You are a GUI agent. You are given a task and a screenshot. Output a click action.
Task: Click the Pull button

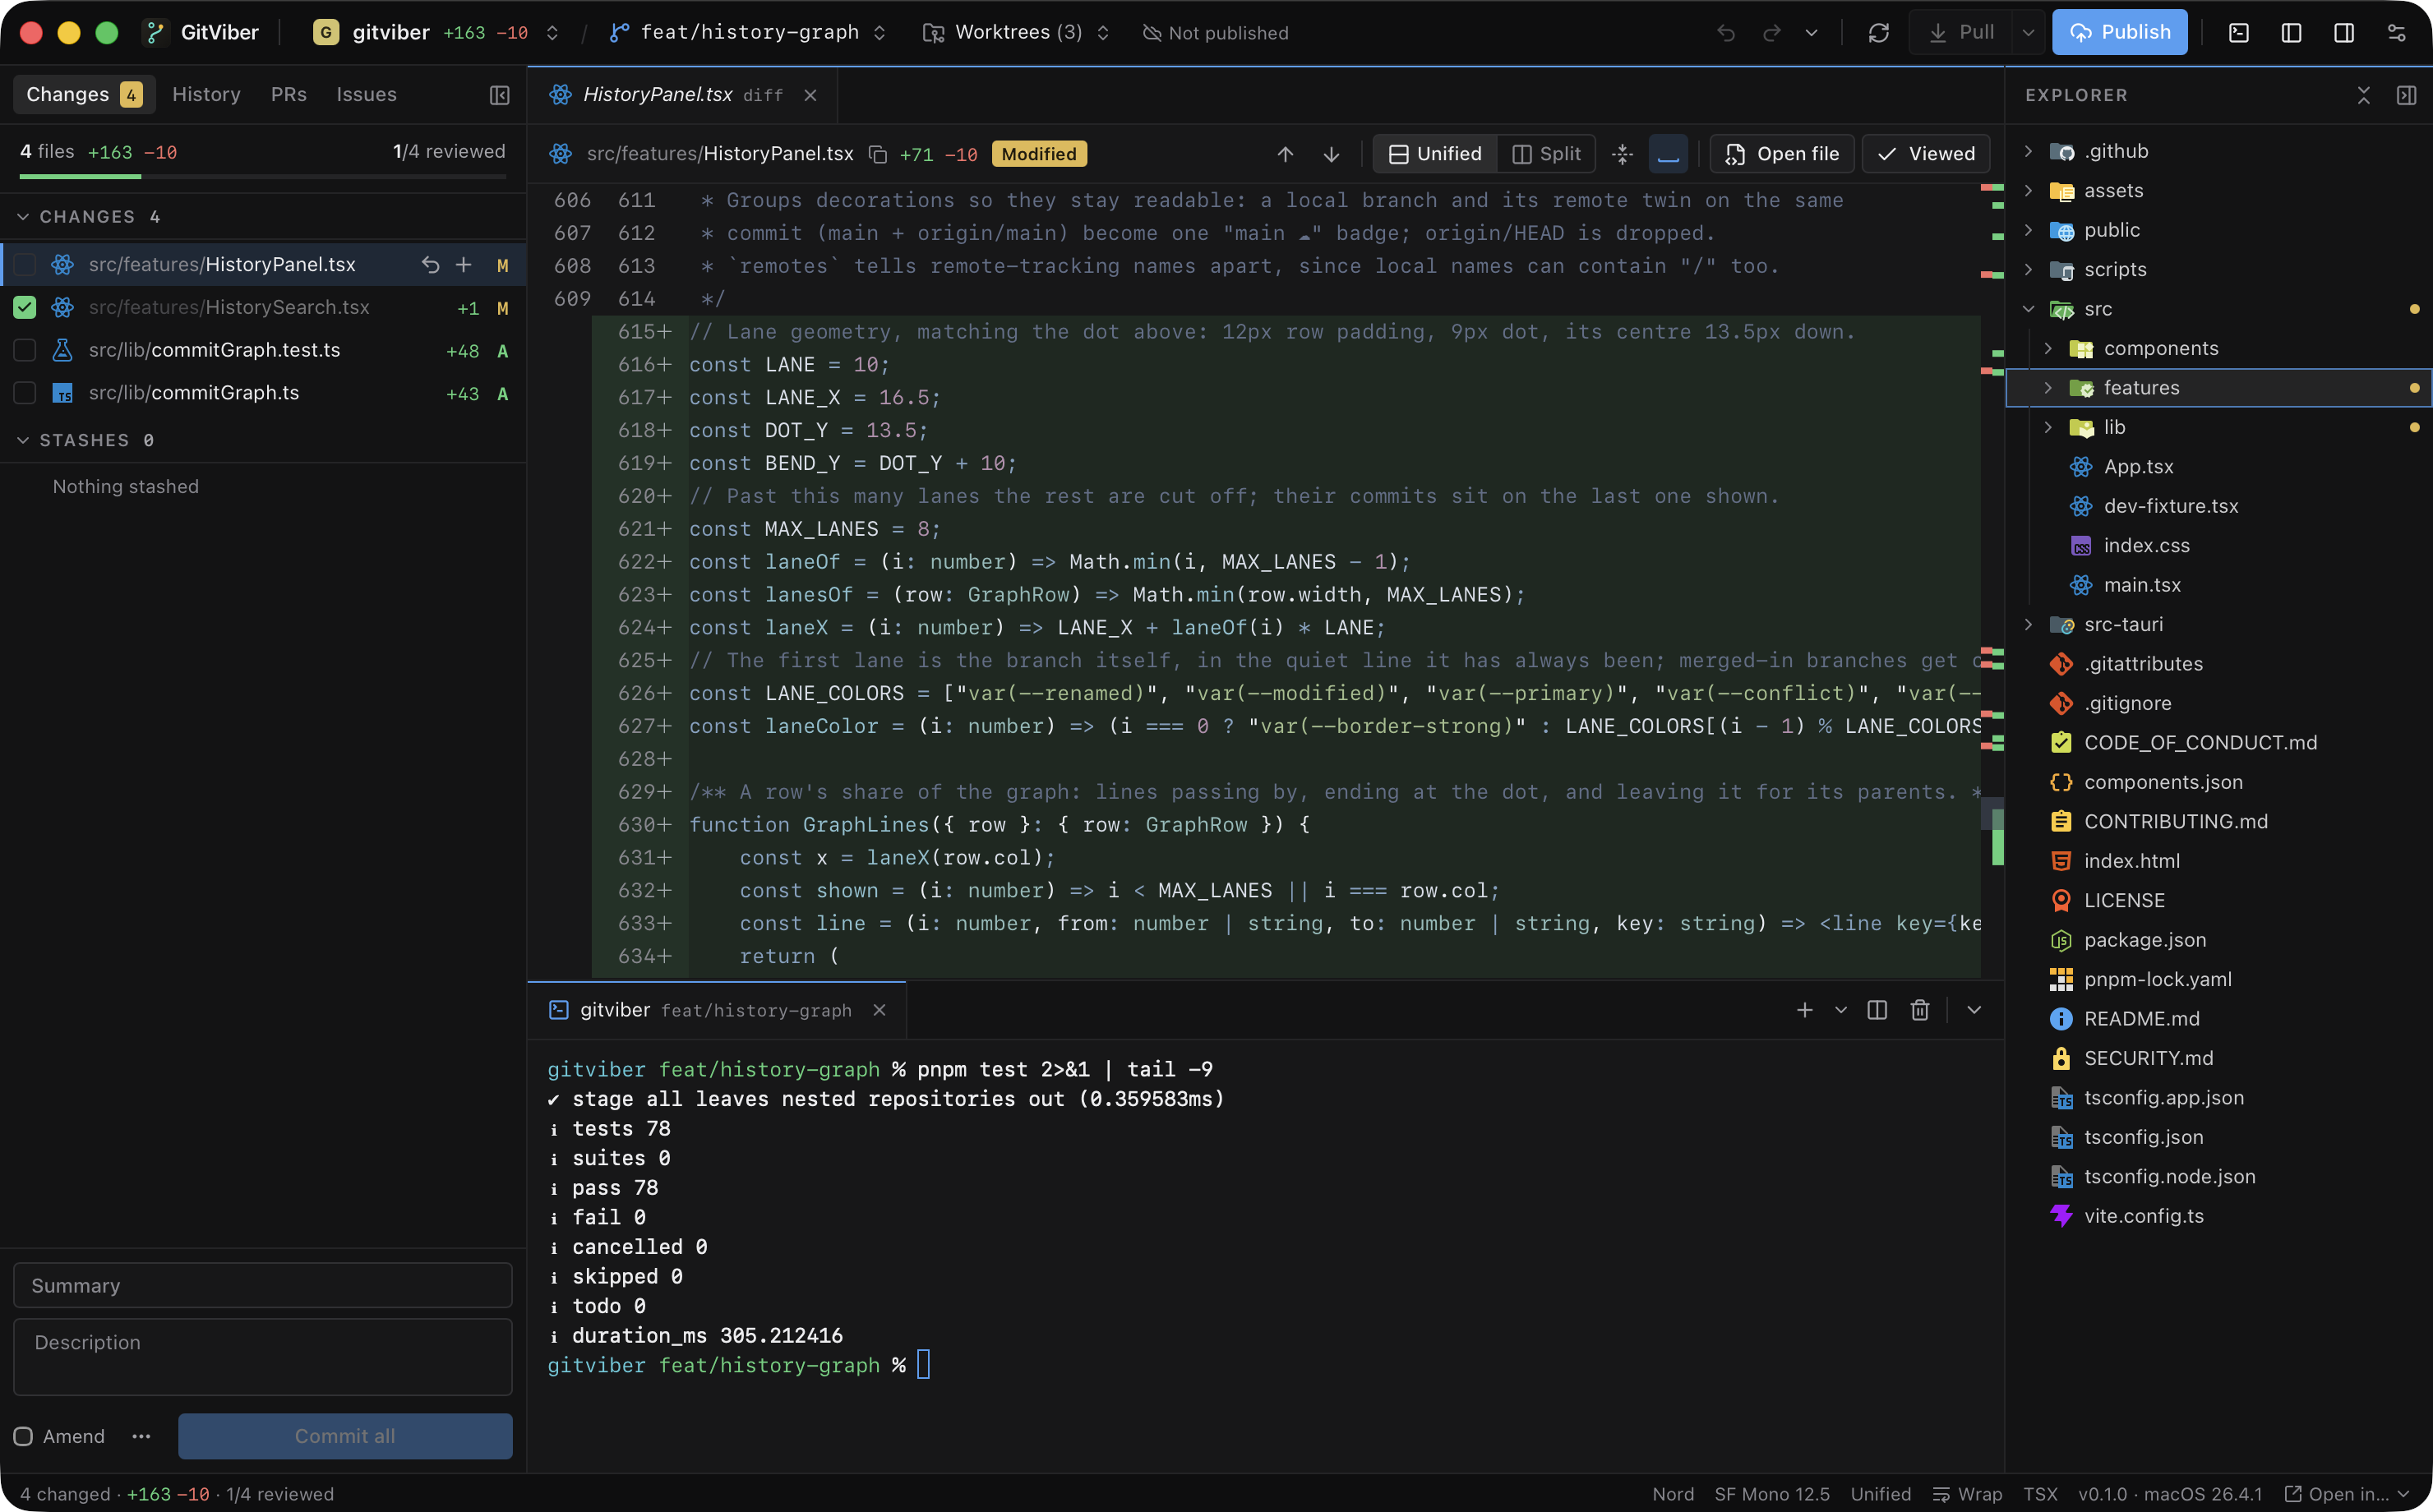1961,33
